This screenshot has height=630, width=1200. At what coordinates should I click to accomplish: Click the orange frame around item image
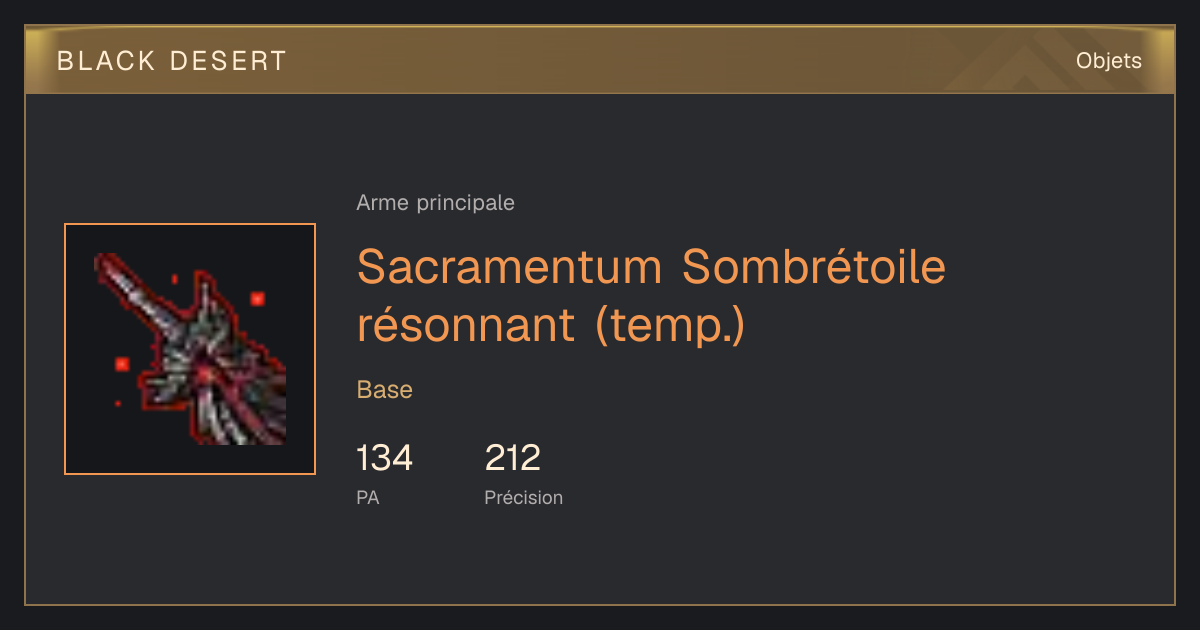point(190,225)
